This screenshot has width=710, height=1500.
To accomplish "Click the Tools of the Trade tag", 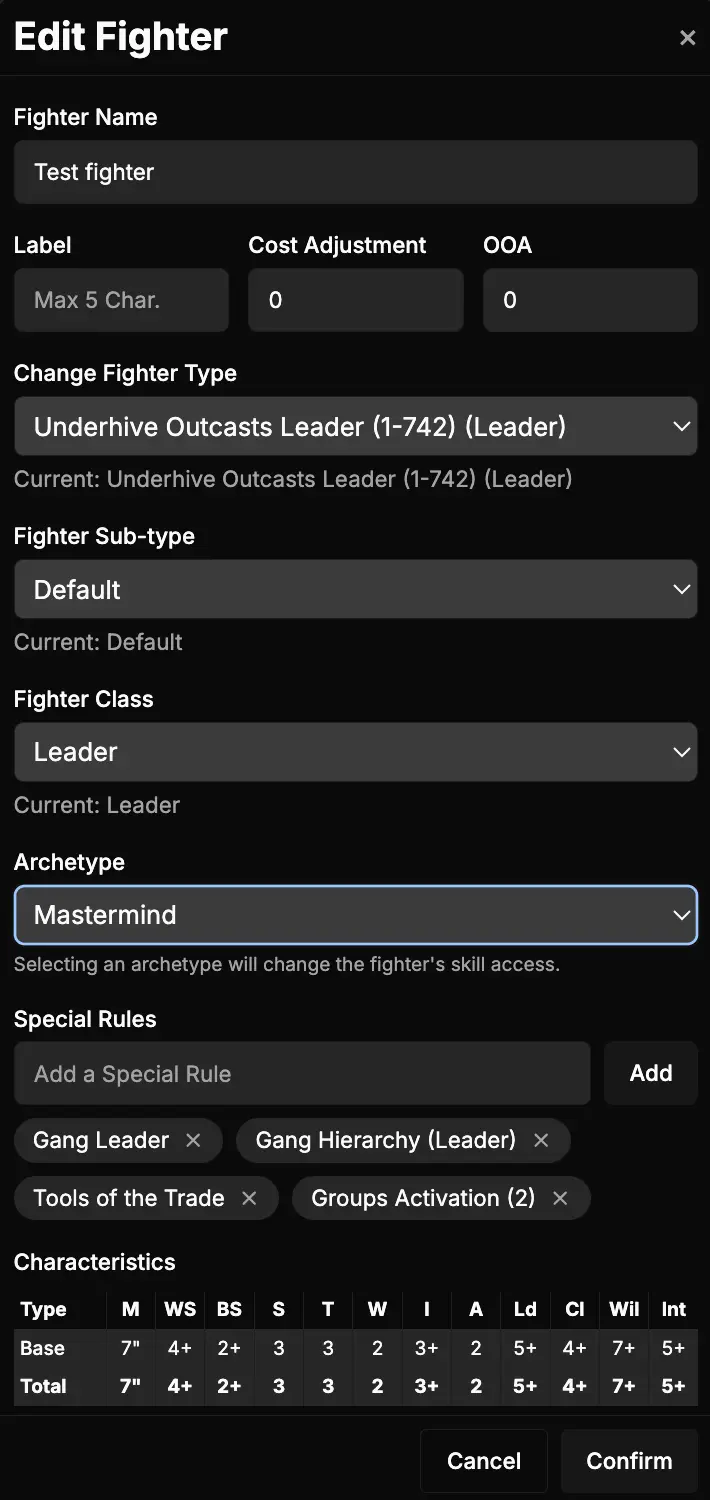I will coord(129,1198).
